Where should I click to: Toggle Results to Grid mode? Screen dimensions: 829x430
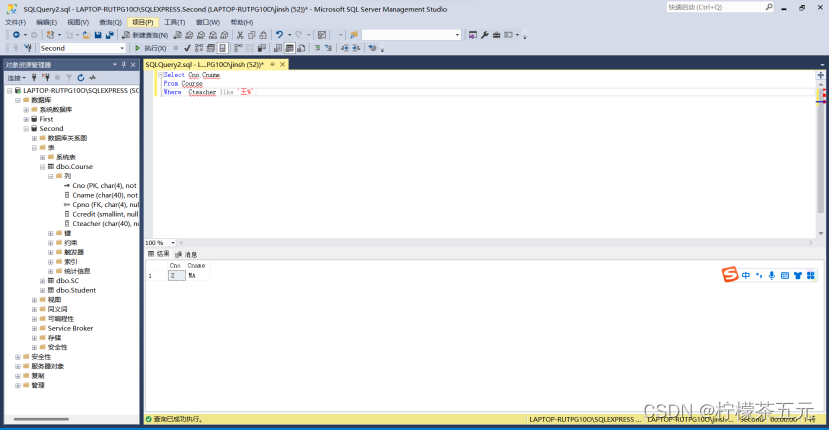[289, 48]
